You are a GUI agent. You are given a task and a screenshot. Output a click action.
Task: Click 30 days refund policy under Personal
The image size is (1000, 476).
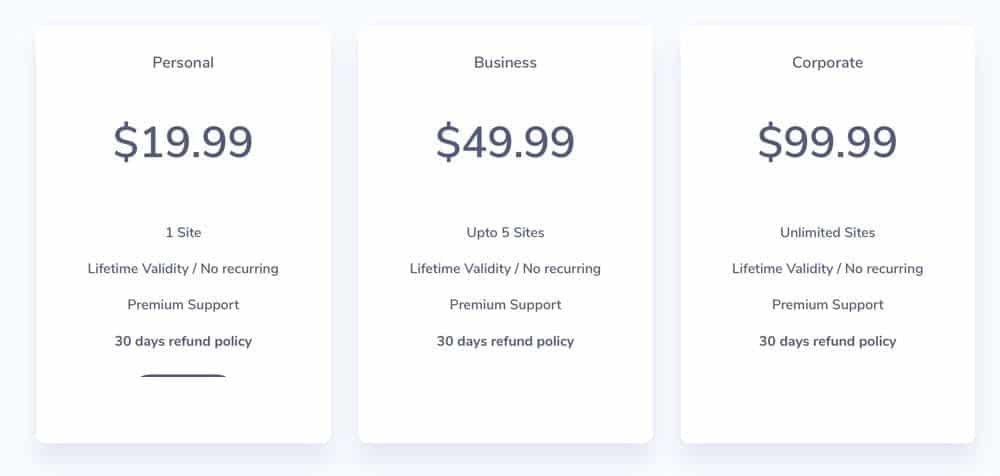[183, 341]
